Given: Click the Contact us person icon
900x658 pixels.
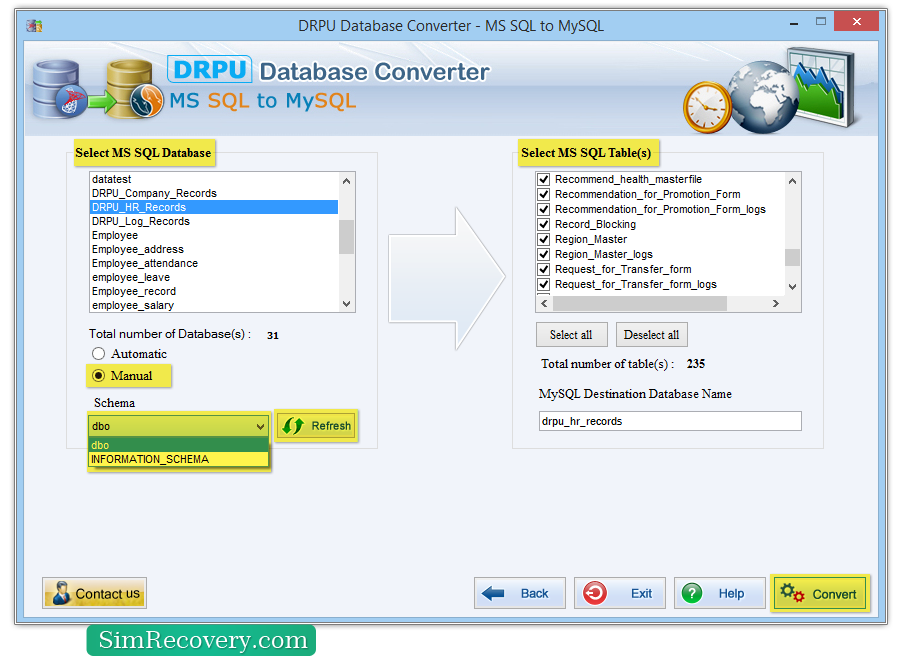Looking at the screenshot, I should [x=61, y=593].
